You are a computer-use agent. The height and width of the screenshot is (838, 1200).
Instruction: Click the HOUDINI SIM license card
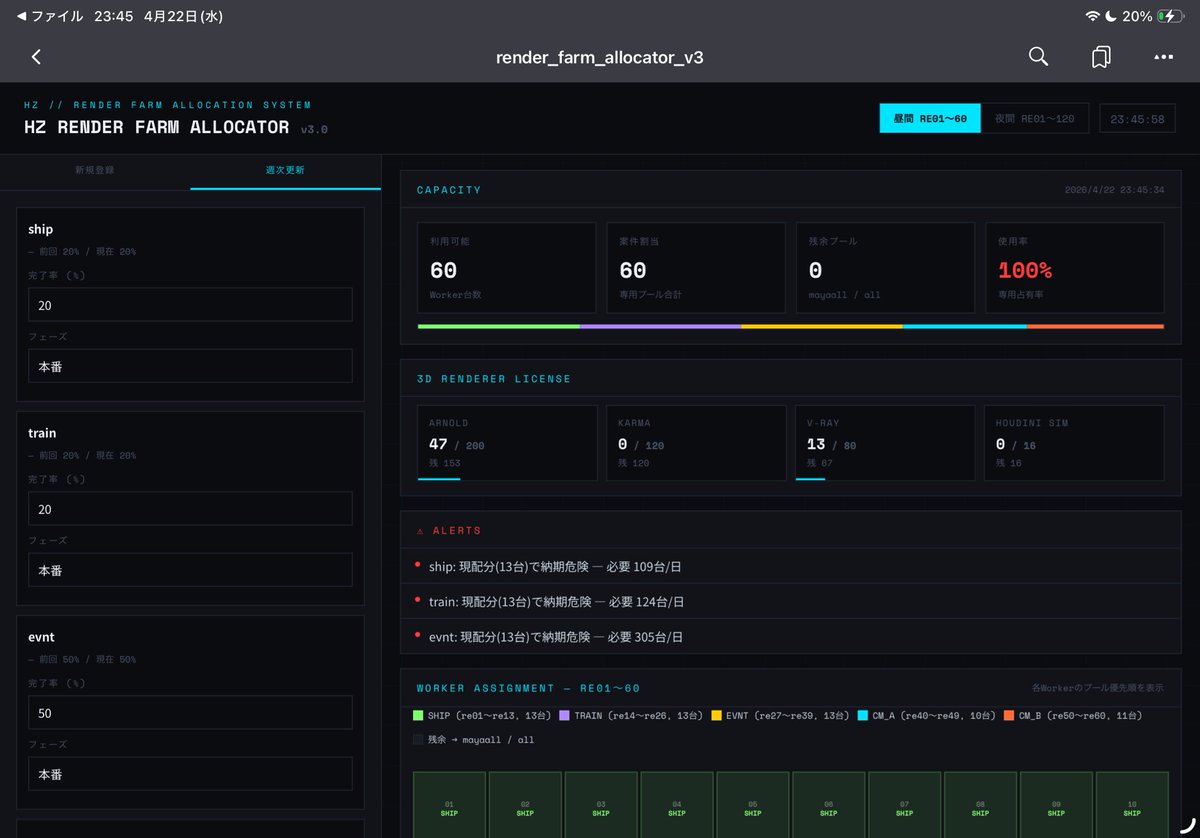point(1074,443)
